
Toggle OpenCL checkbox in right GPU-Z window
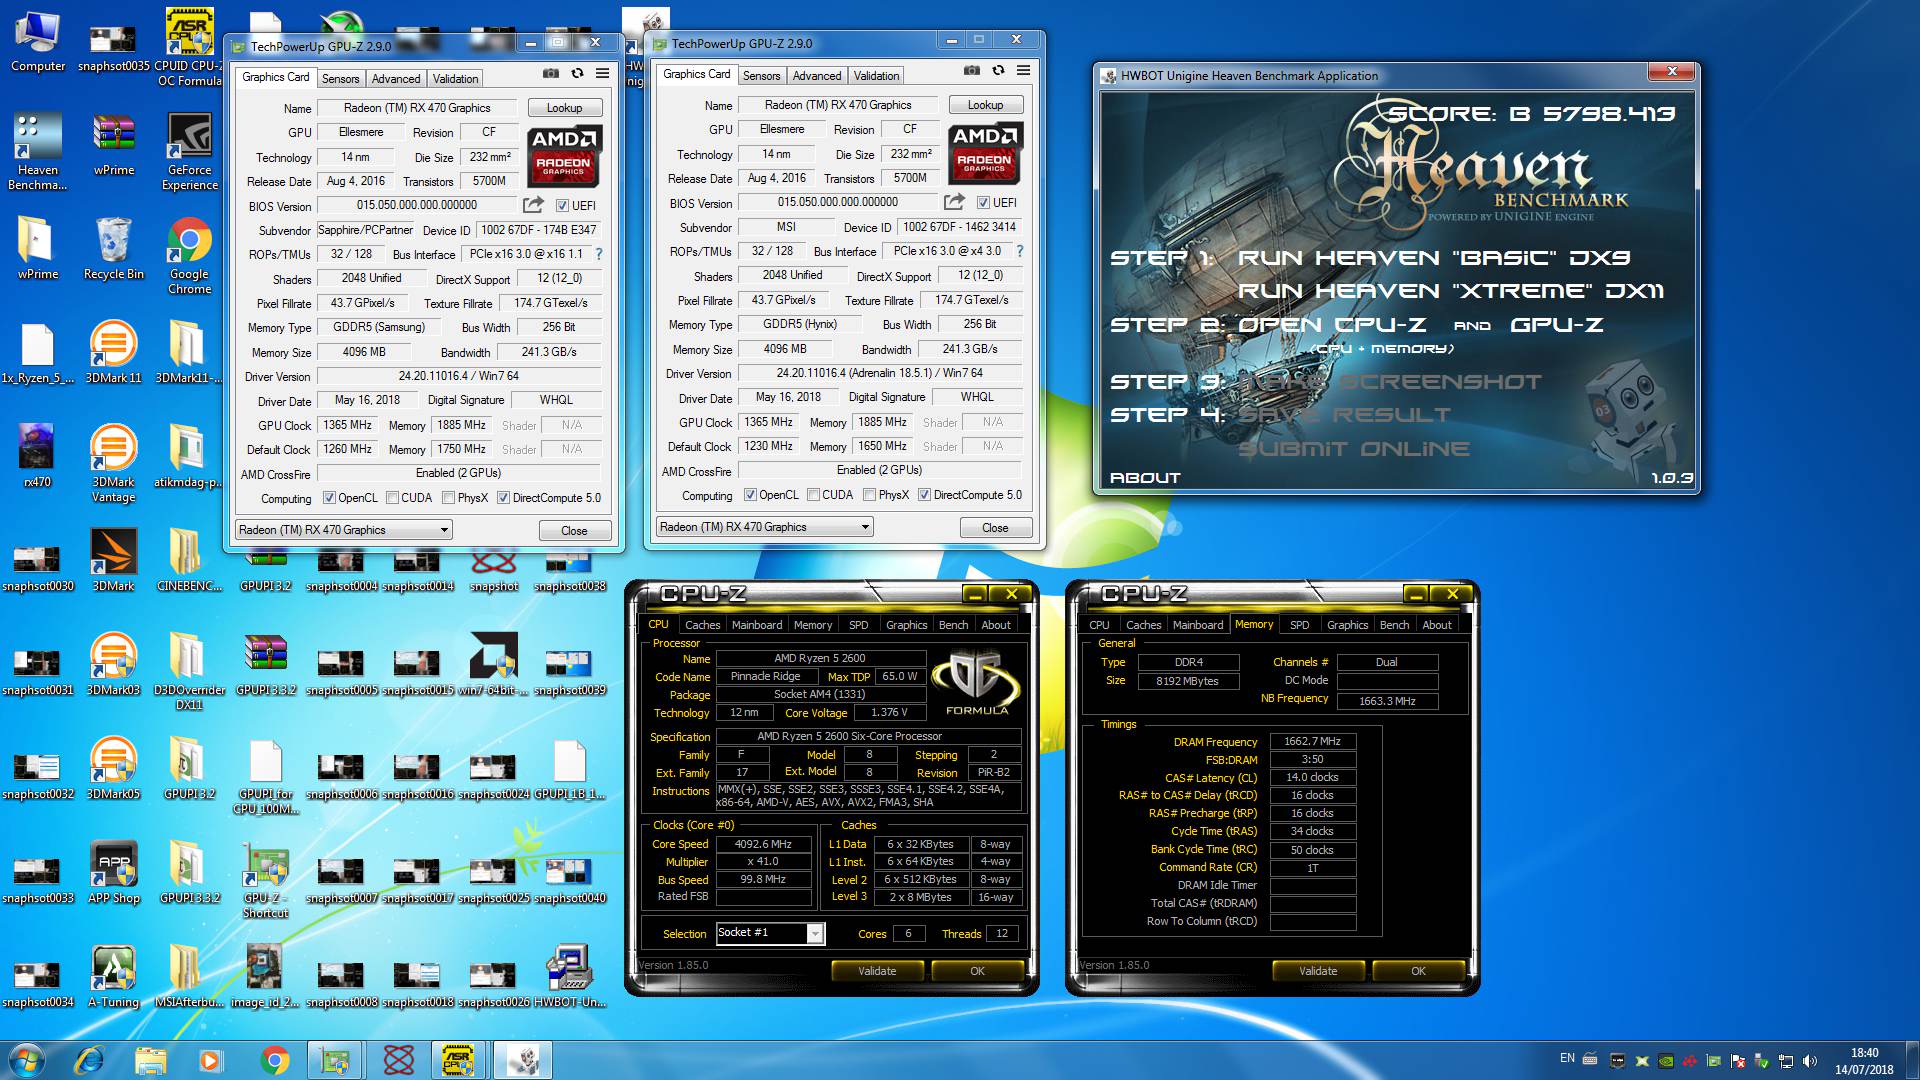tap(750, 495)
